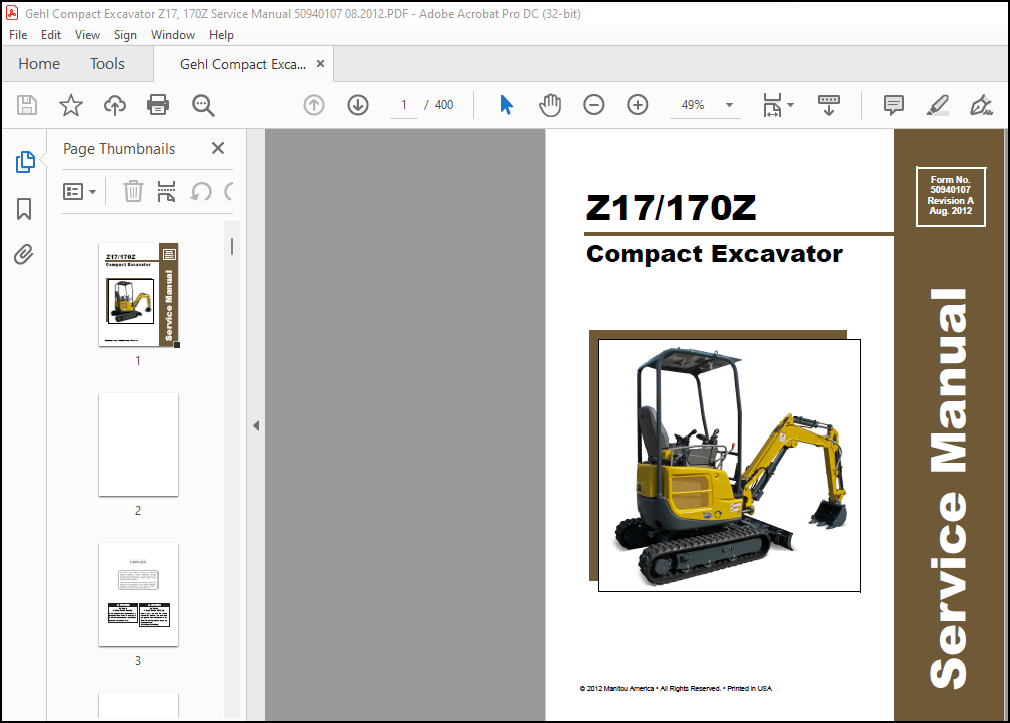Go to previous page arrow
Image resolution: width=1010 pixels, height=723 pixels.
(x=314, y=105)
